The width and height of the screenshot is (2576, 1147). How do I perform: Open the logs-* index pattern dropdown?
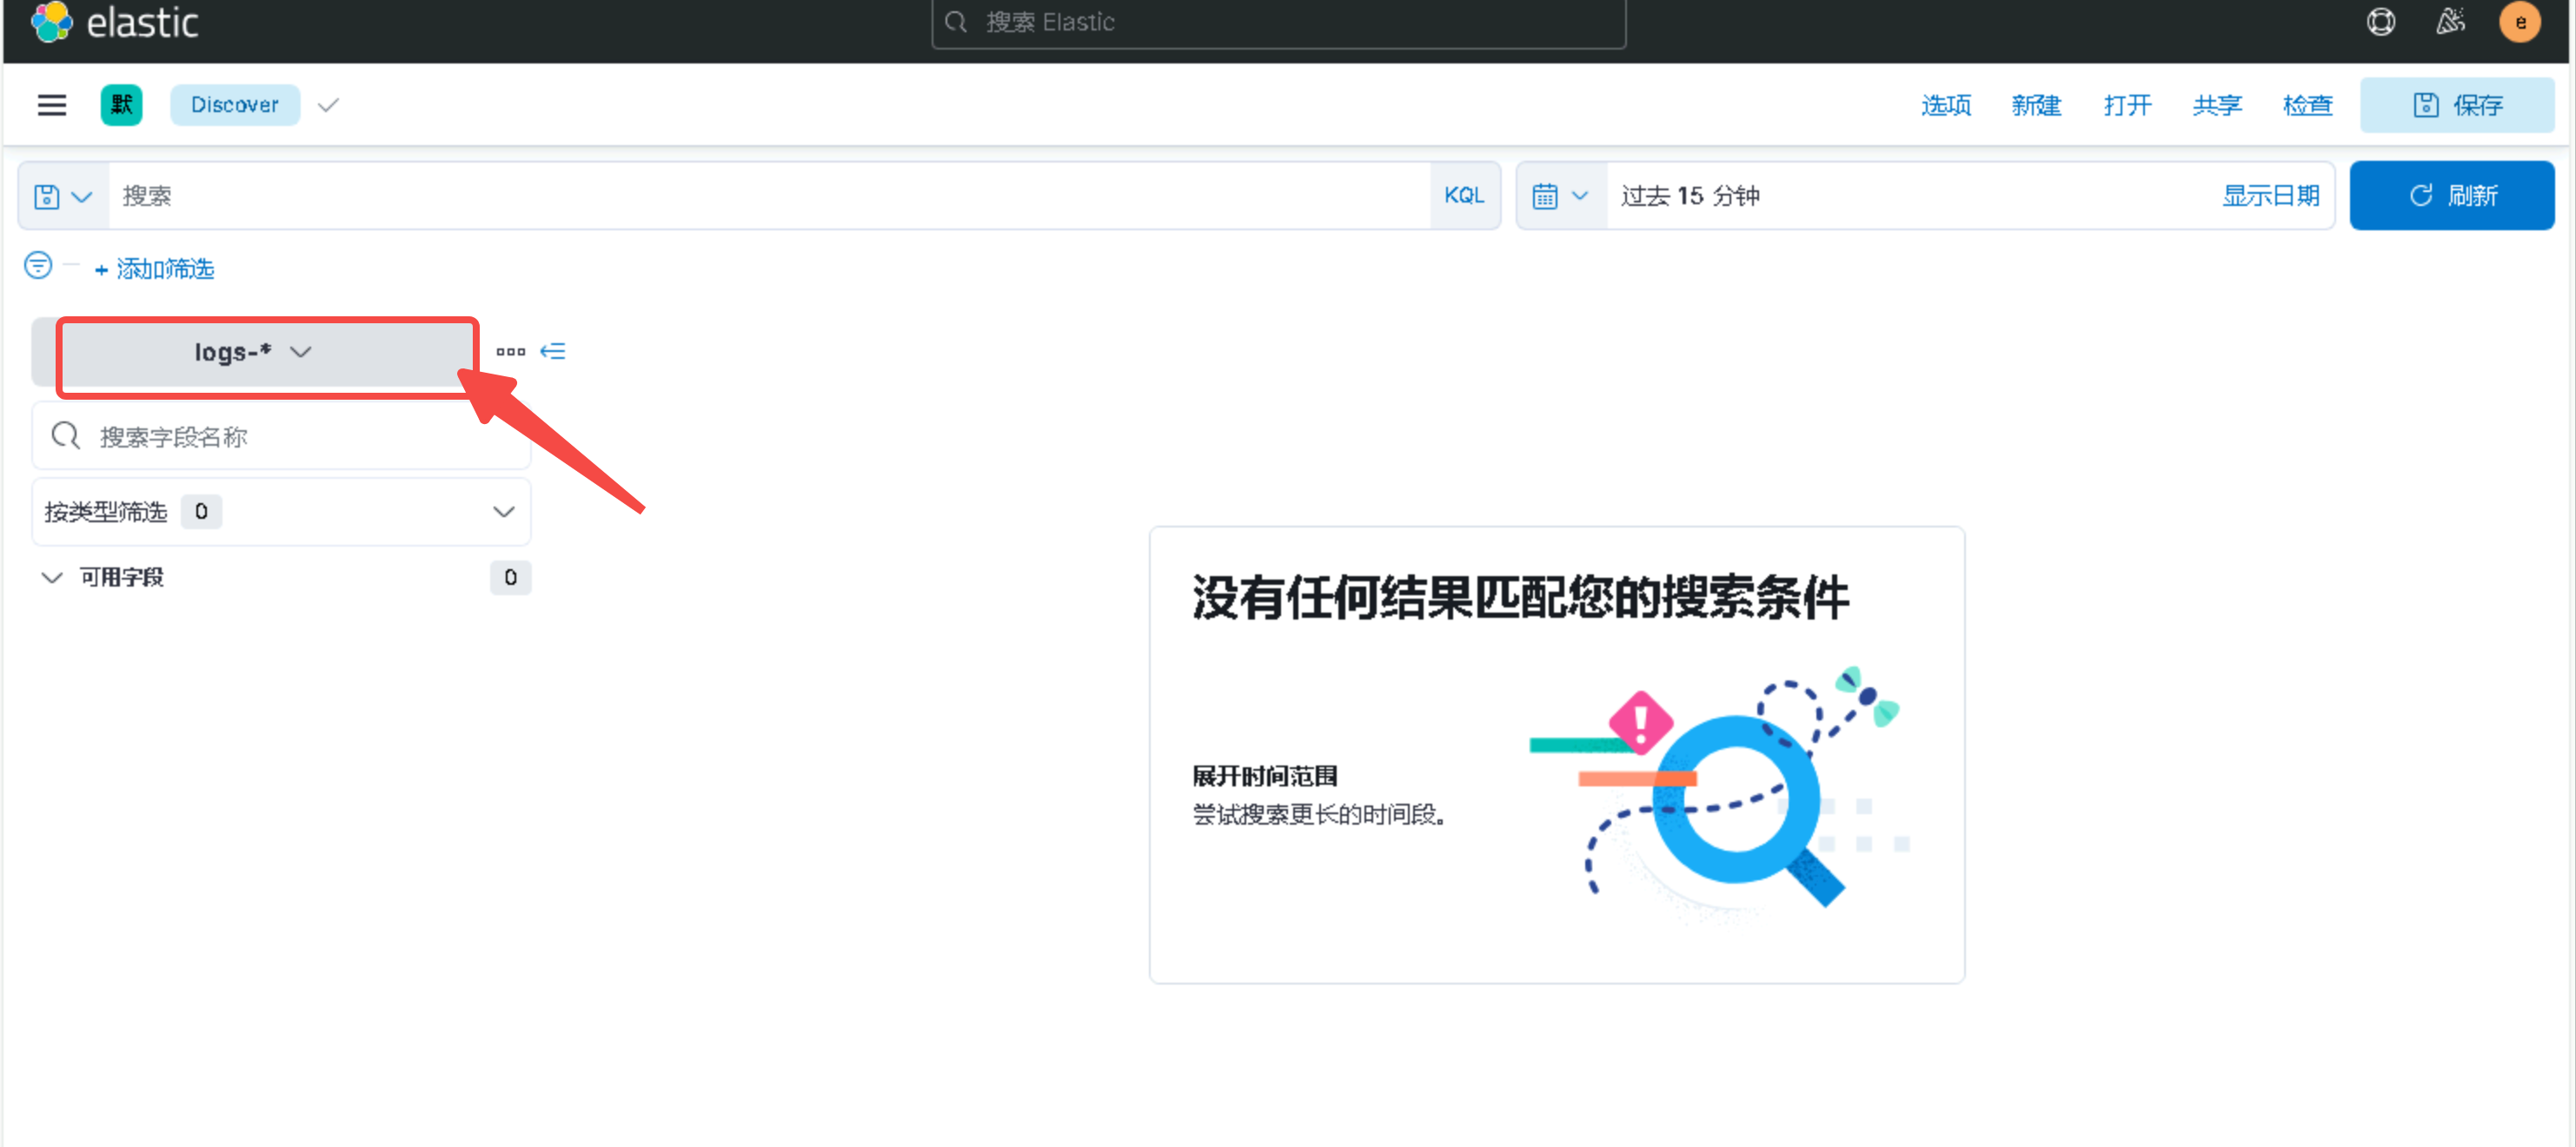click(x=253, y=352)
